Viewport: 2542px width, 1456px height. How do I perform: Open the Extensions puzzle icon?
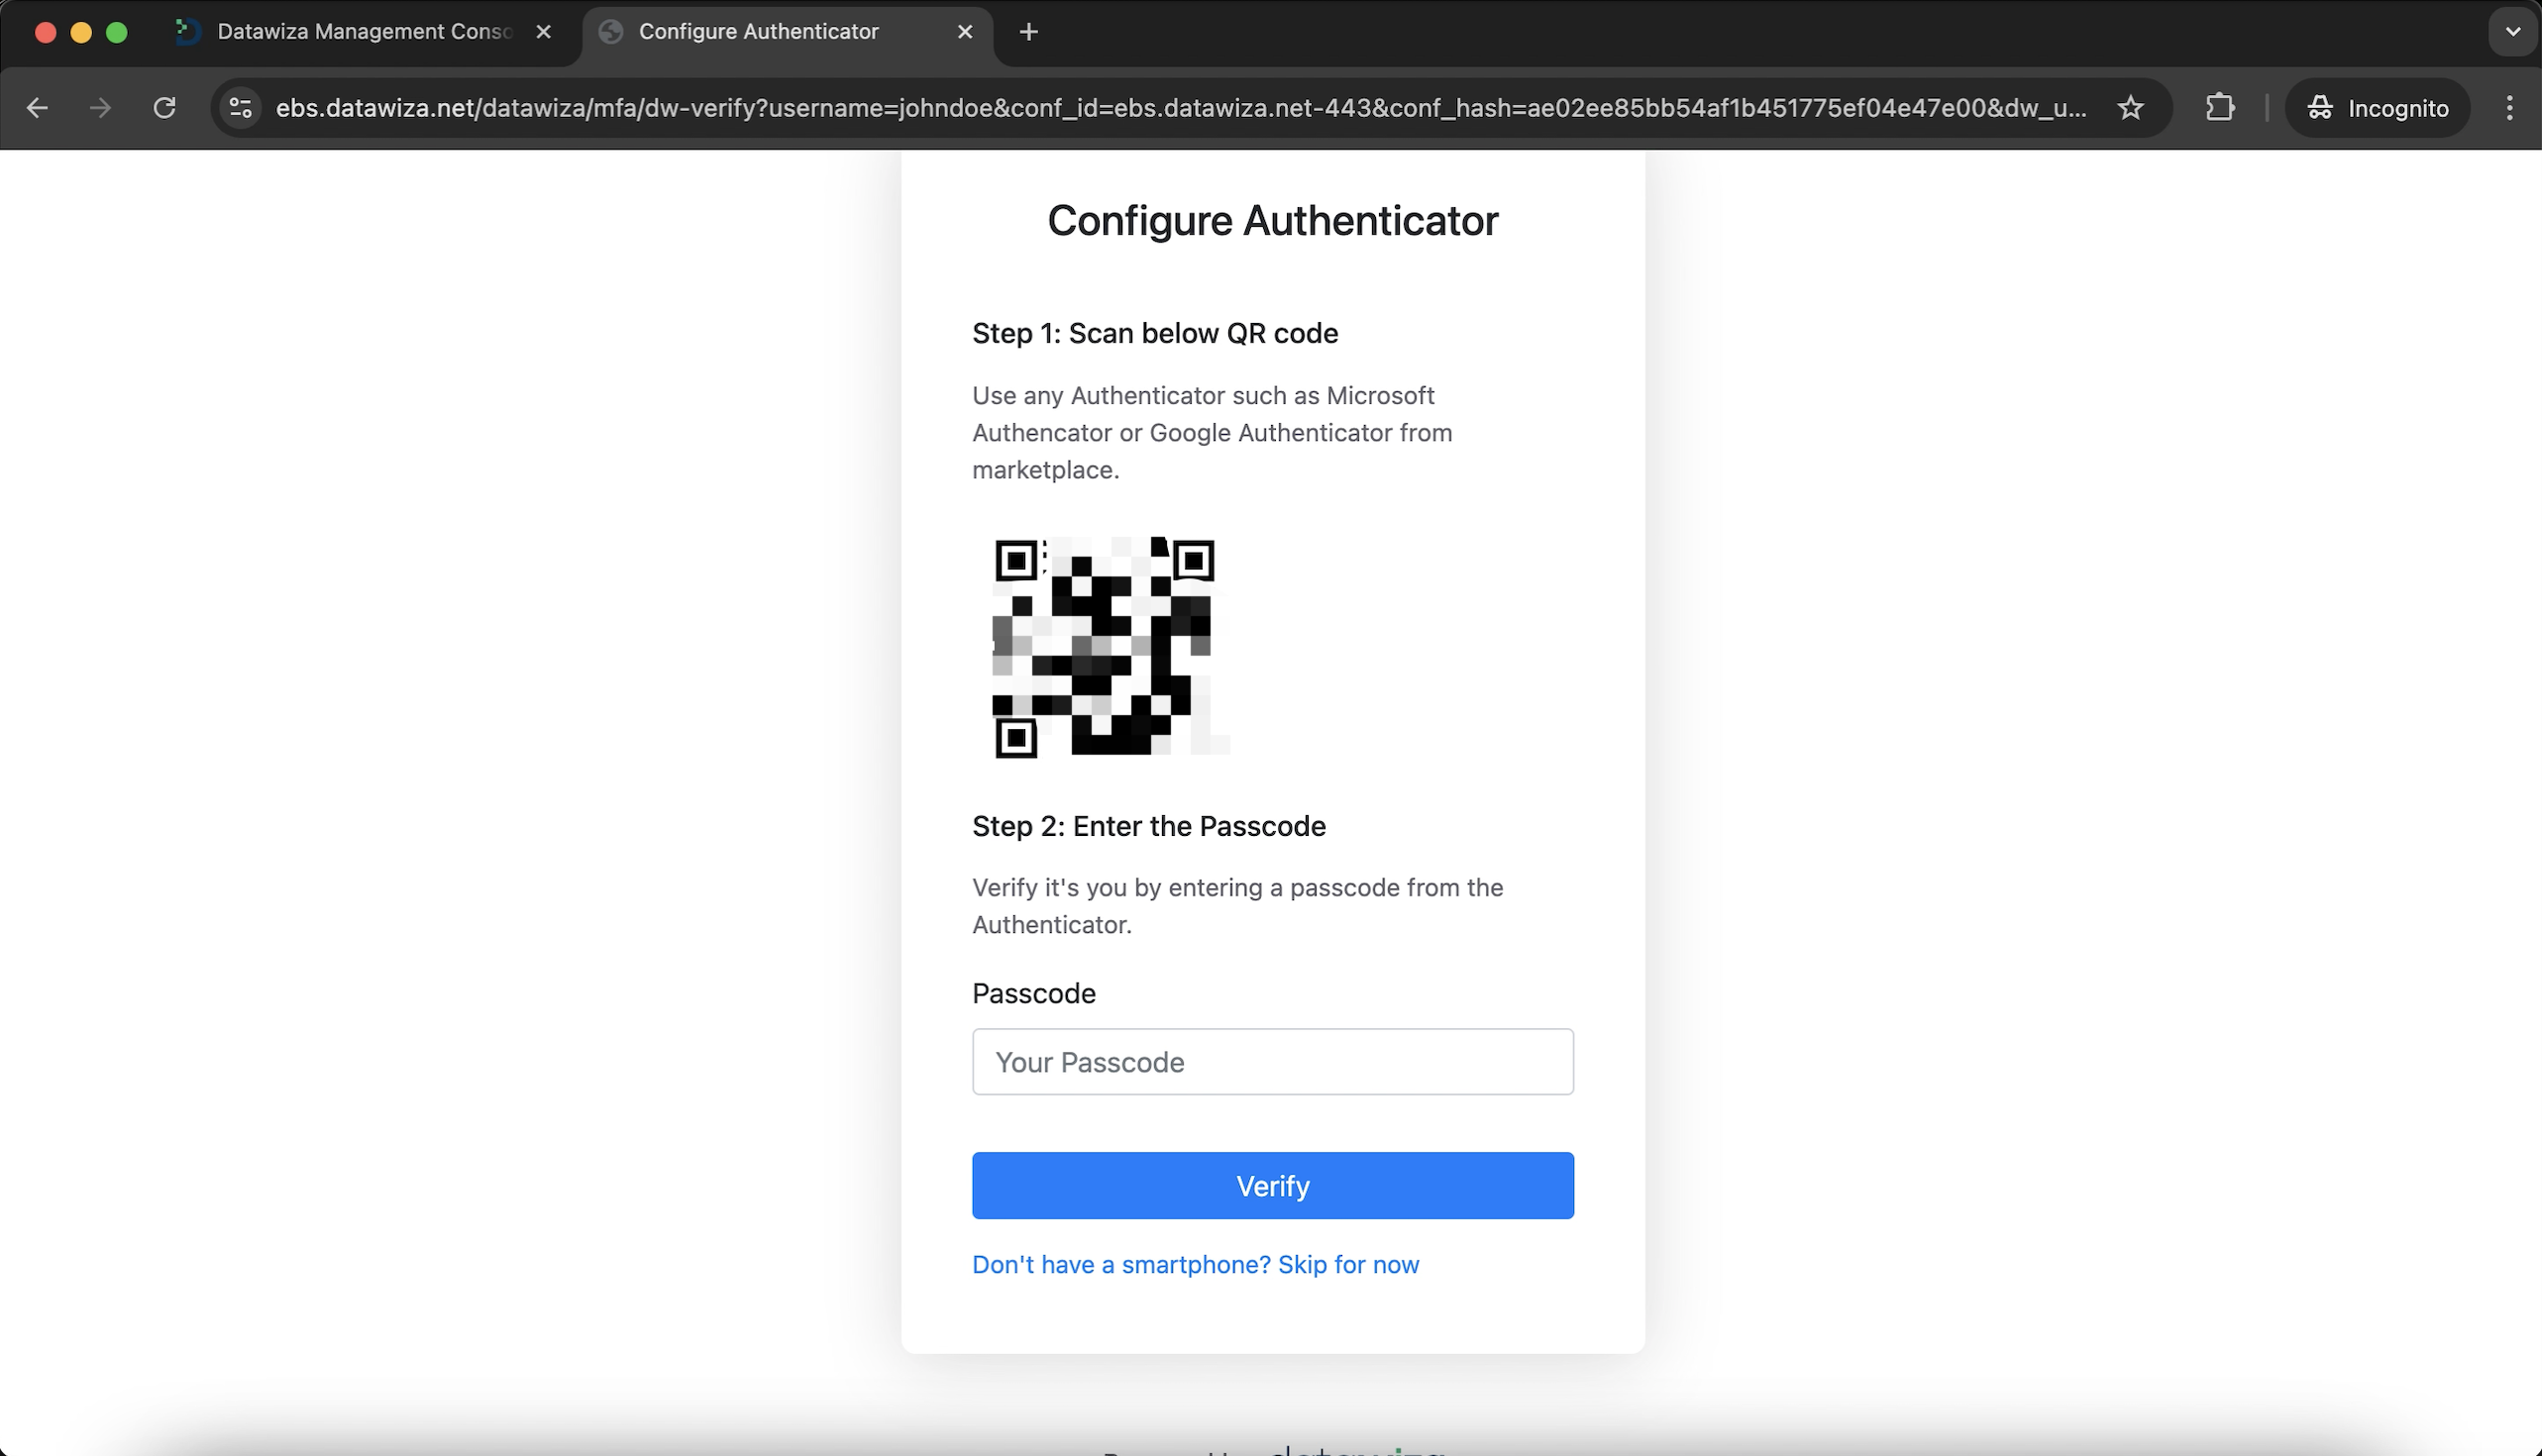2220,108
